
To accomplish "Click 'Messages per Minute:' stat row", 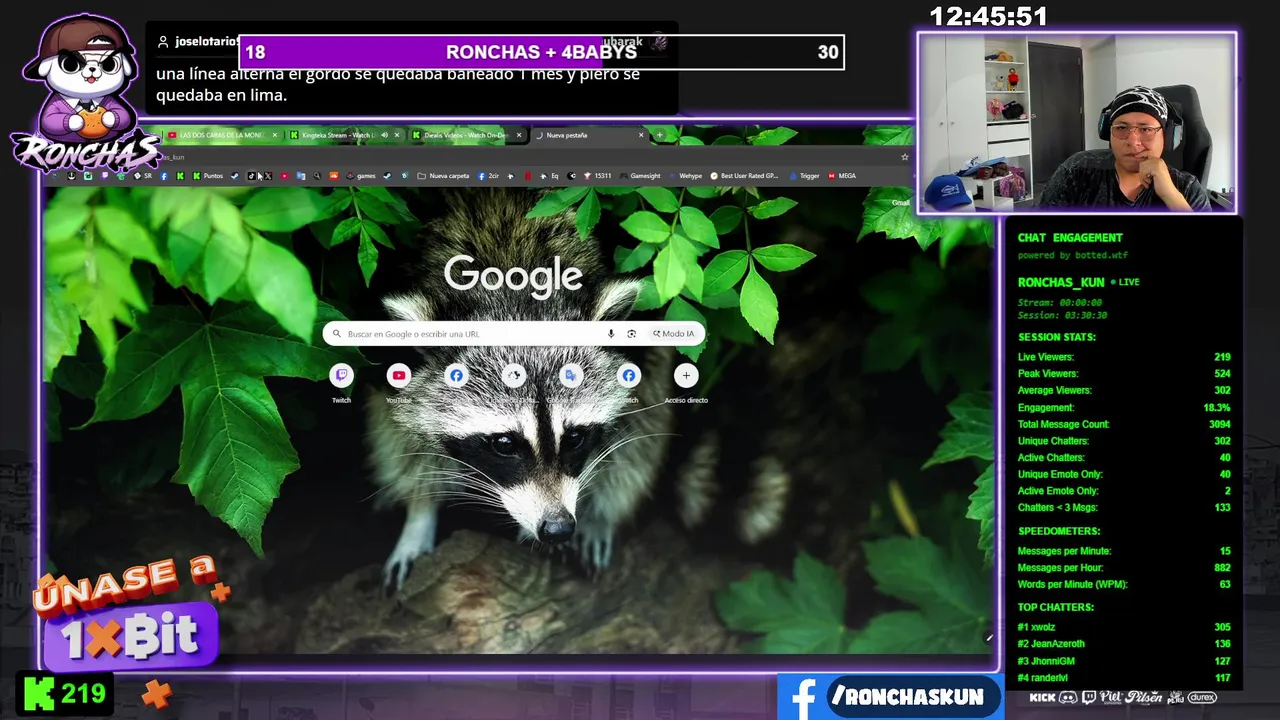I will [1124, 551].
